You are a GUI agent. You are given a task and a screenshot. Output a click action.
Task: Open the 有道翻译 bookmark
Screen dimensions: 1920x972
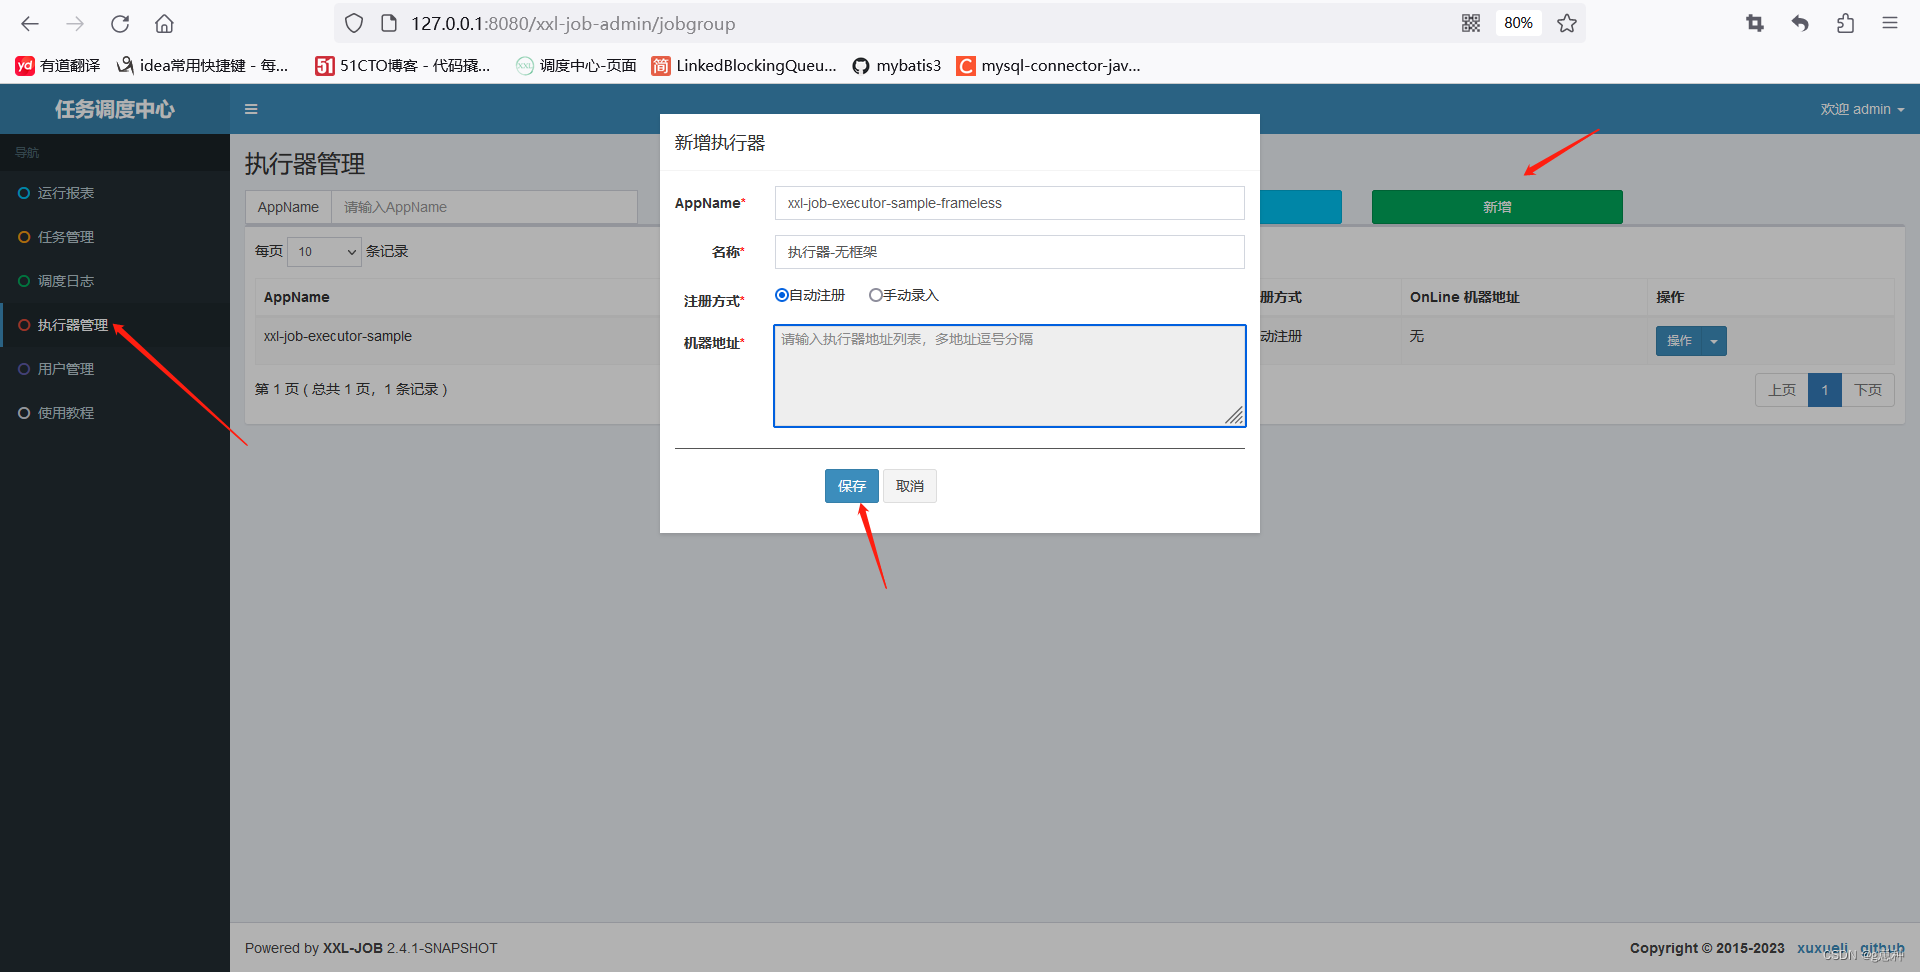[58, 65]
